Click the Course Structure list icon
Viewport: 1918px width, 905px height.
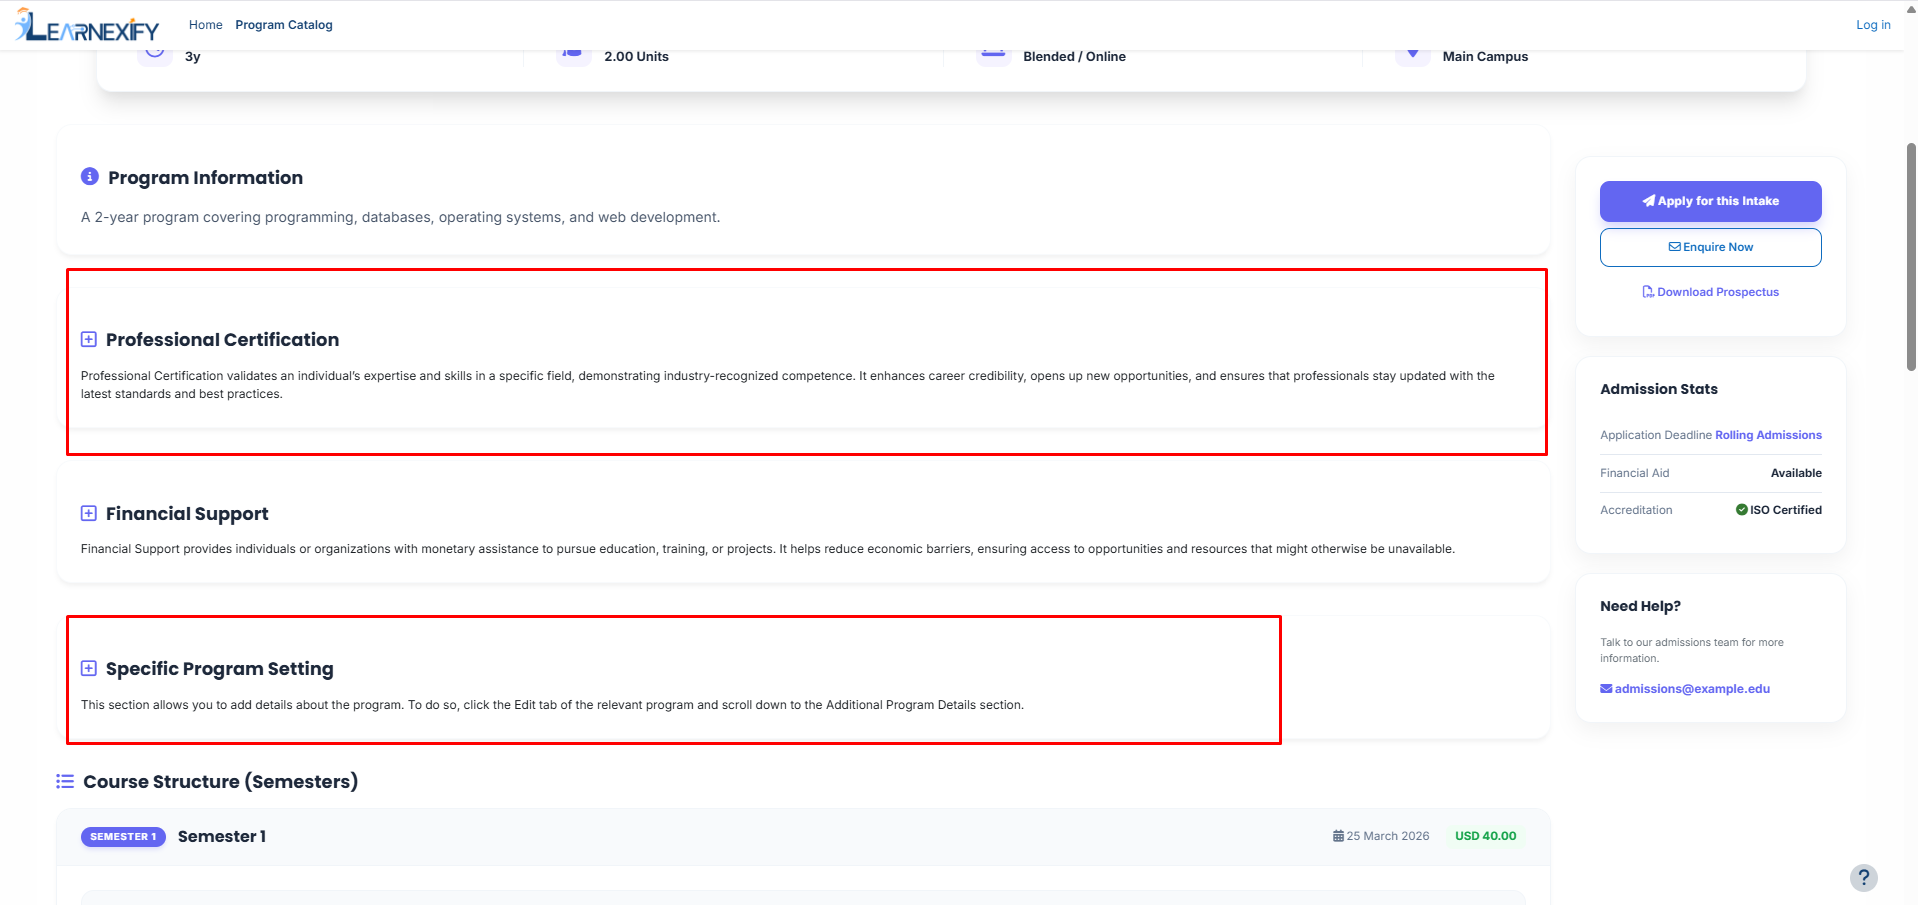[65, 782]
